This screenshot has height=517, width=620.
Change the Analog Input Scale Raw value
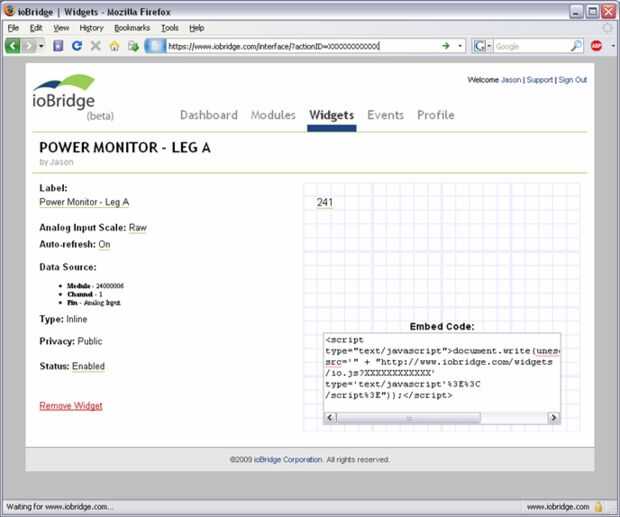pyautogui.click(x=138, y=228)
